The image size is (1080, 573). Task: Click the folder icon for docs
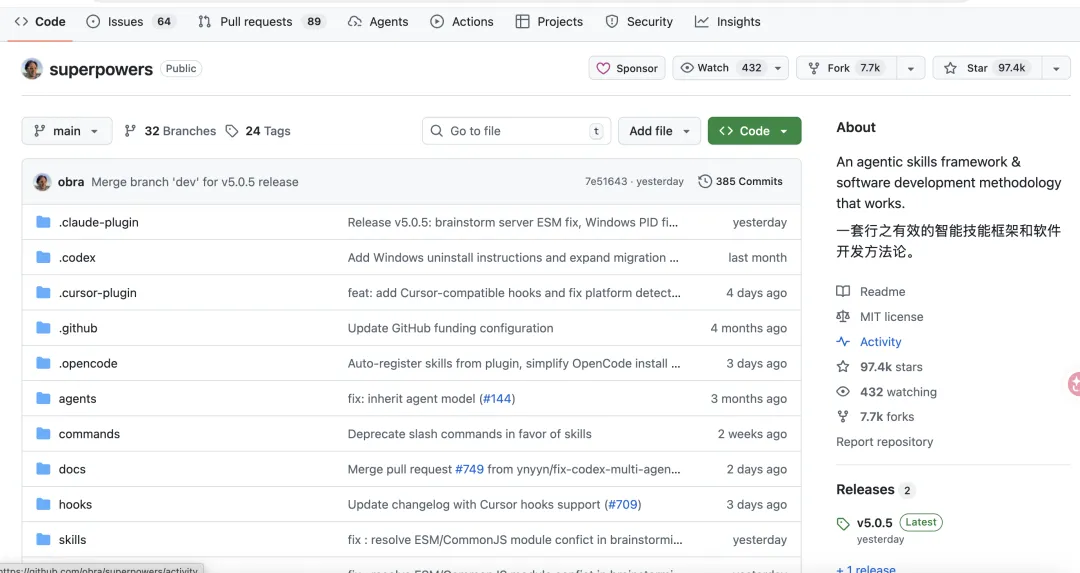[x=43, y=468]
